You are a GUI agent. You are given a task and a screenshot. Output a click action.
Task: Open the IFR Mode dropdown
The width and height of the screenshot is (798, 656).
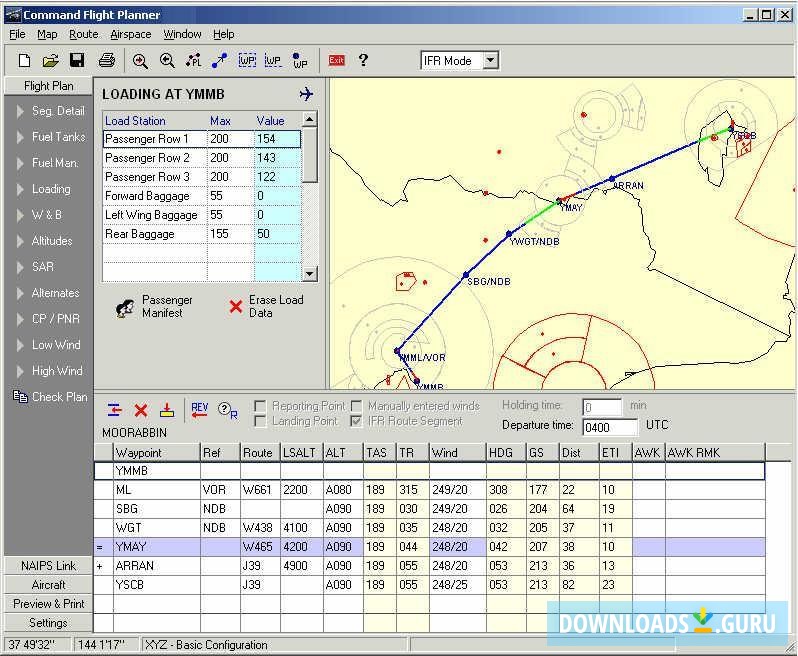coord(490,61)
